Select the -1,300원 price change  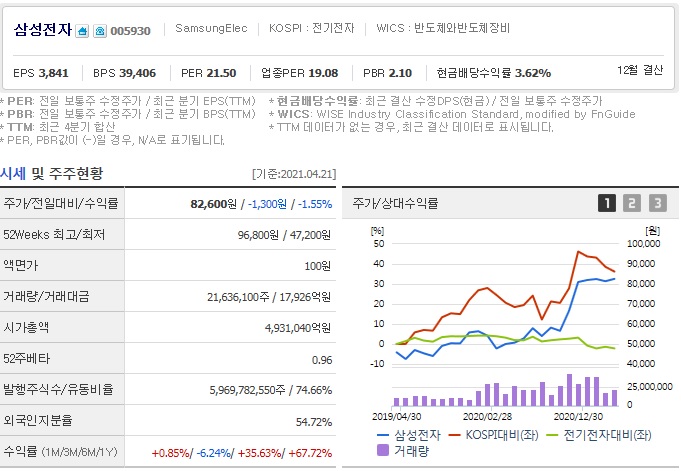click(x=267, y=204)
